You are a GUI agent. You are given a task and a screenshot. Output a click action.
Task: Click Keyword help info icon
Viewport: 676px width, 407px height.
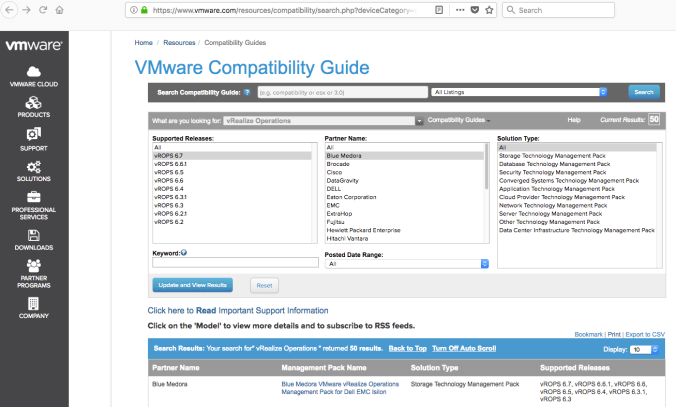coord(184,253)
